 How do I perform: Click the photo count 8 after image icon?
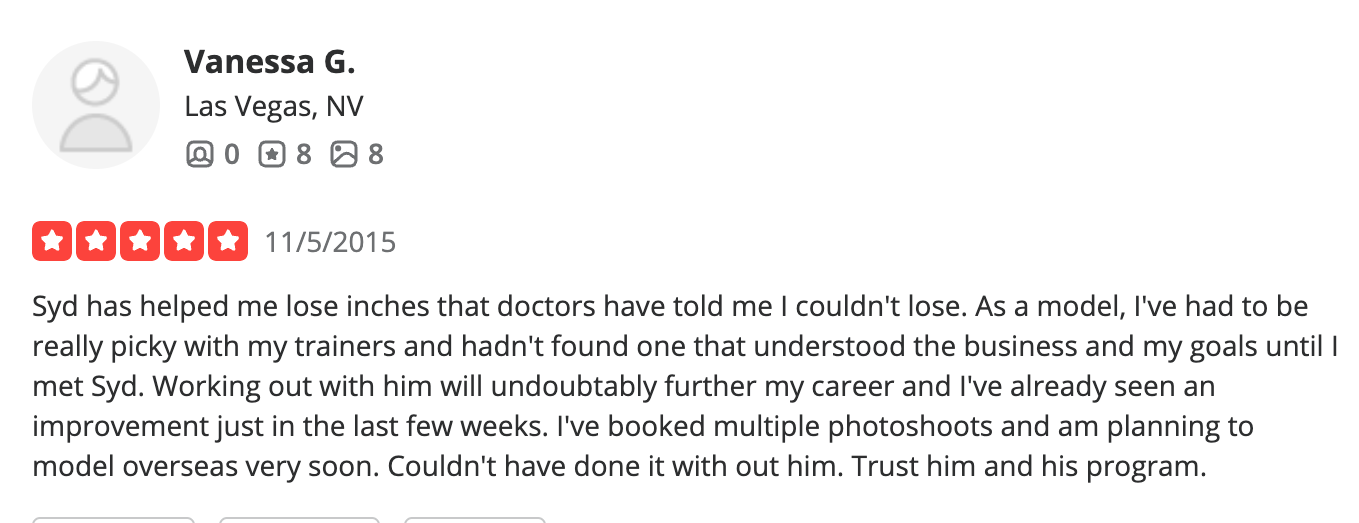[375, 154]
